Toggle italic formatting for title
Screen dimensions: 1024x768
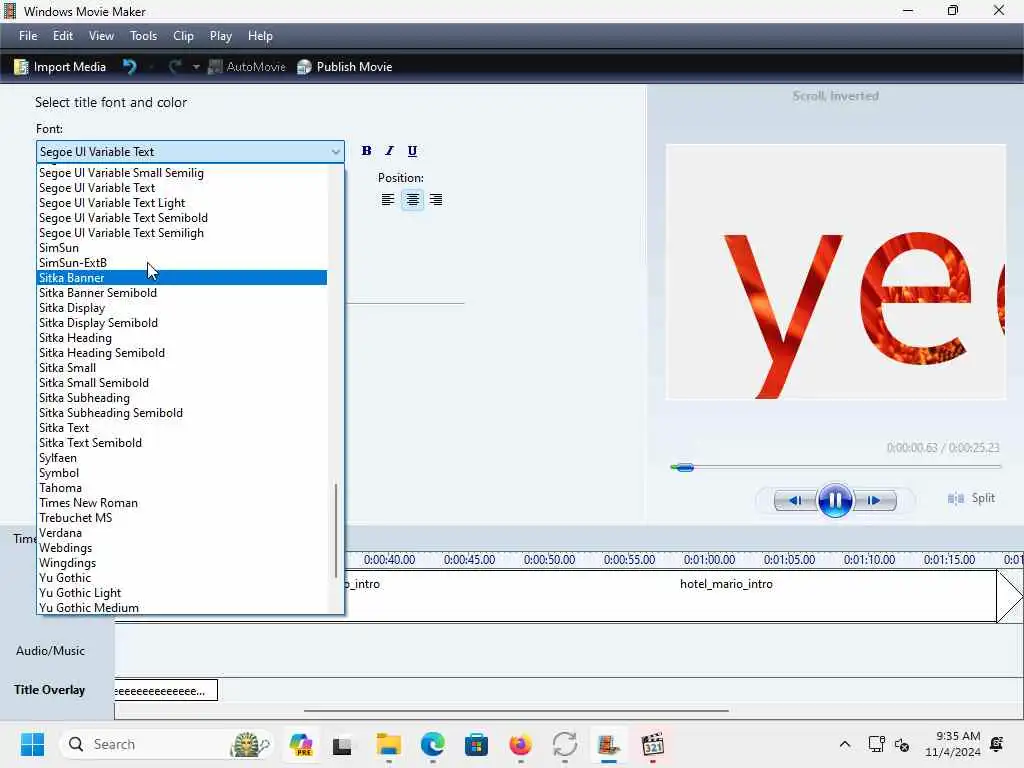tap(389, 151)
